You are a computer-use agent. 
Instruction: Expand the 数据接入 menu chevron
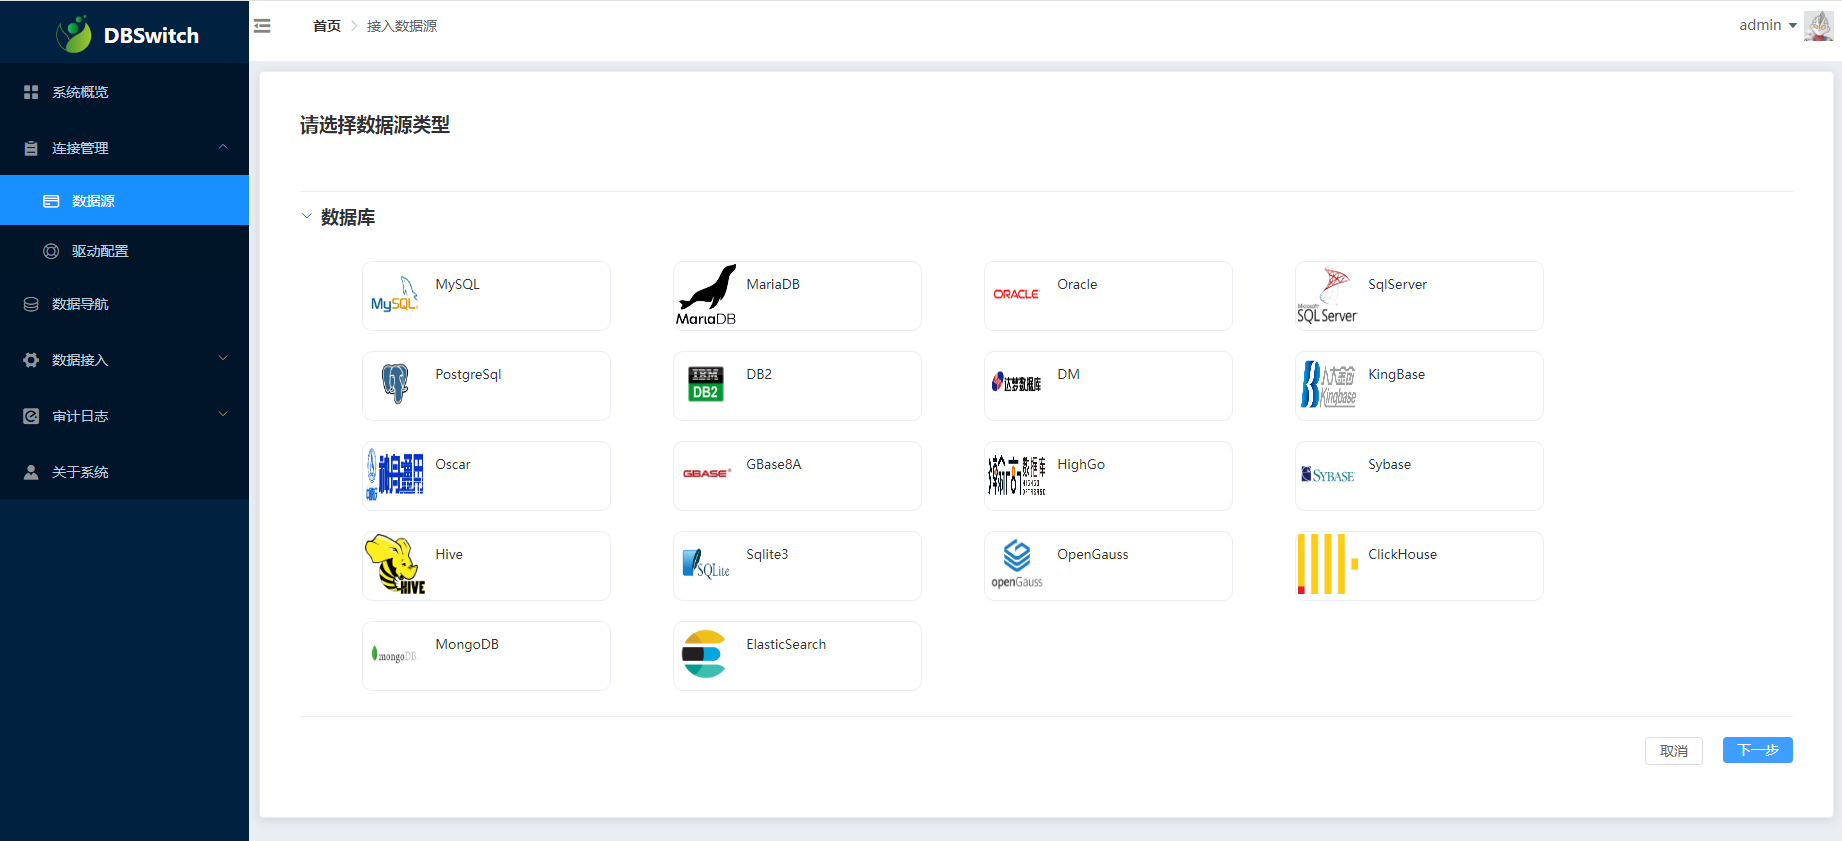pyautogui.click(x=223, y=358)
